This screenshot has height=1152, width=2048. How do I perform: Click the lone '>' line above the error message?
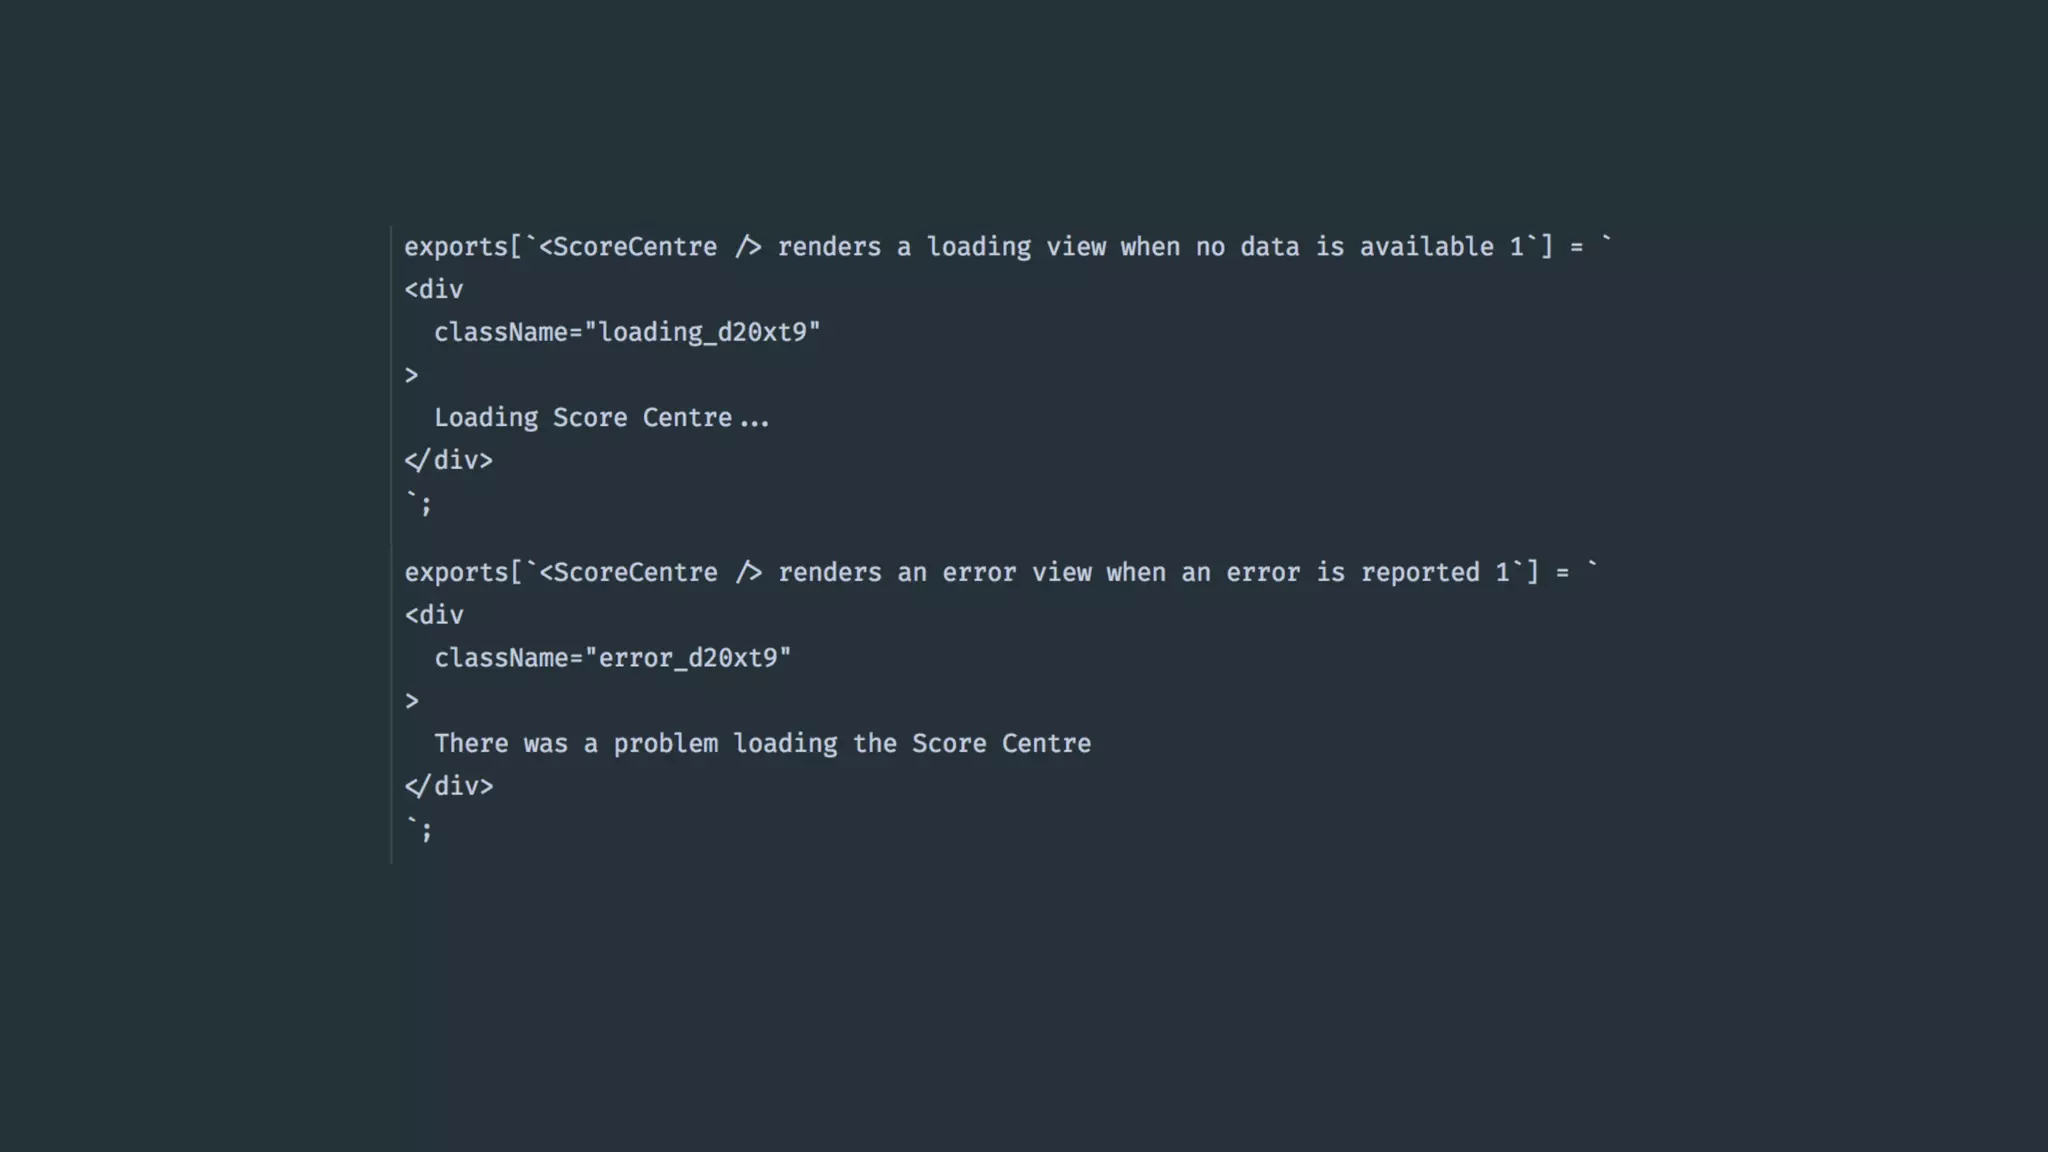pyautogui.click(x=411, y=700)
